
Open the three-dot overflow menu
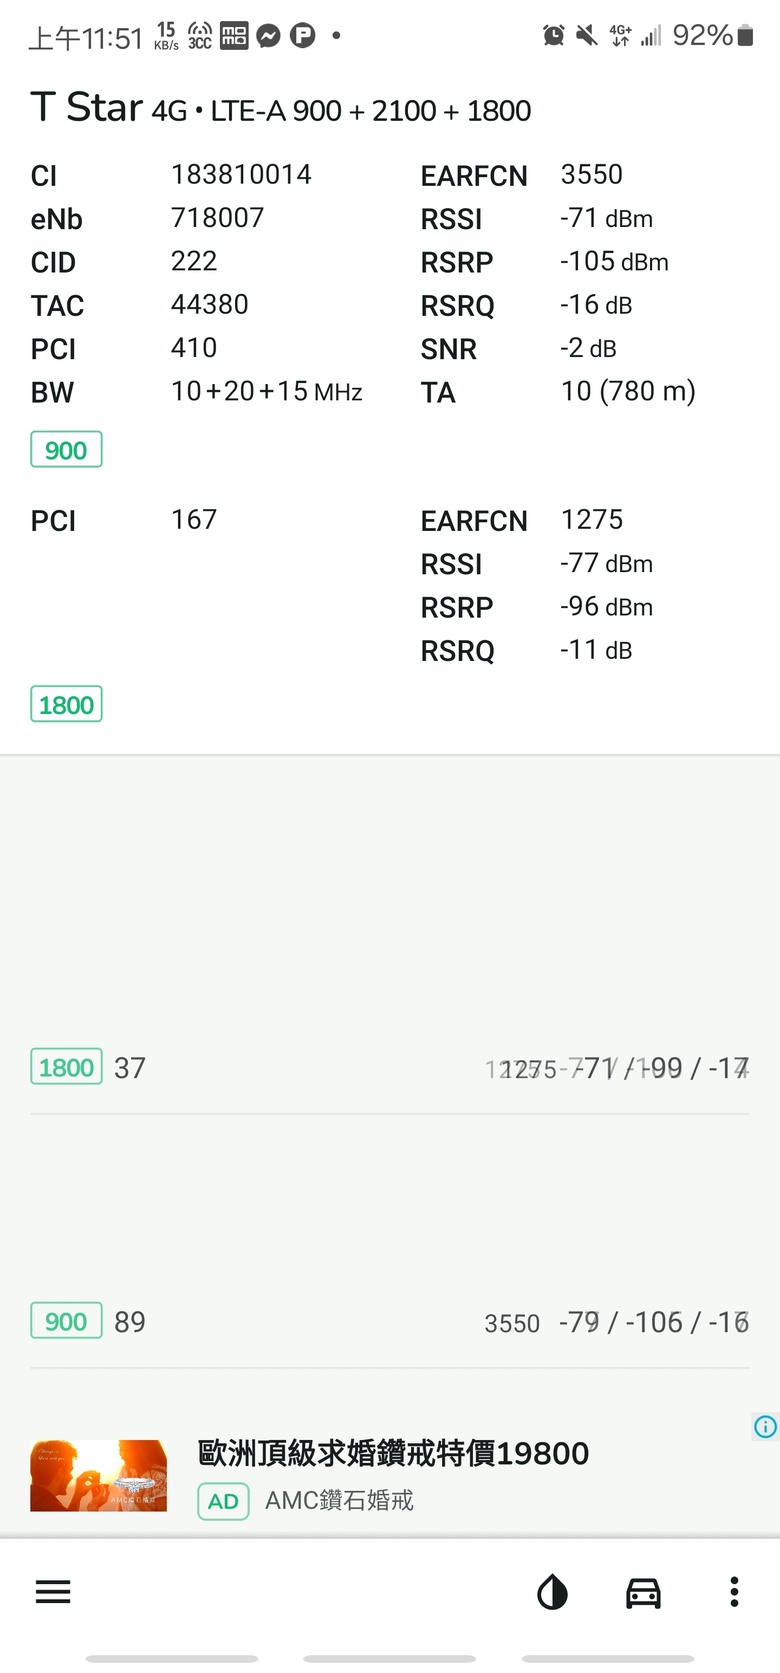tap(734, 1592)
